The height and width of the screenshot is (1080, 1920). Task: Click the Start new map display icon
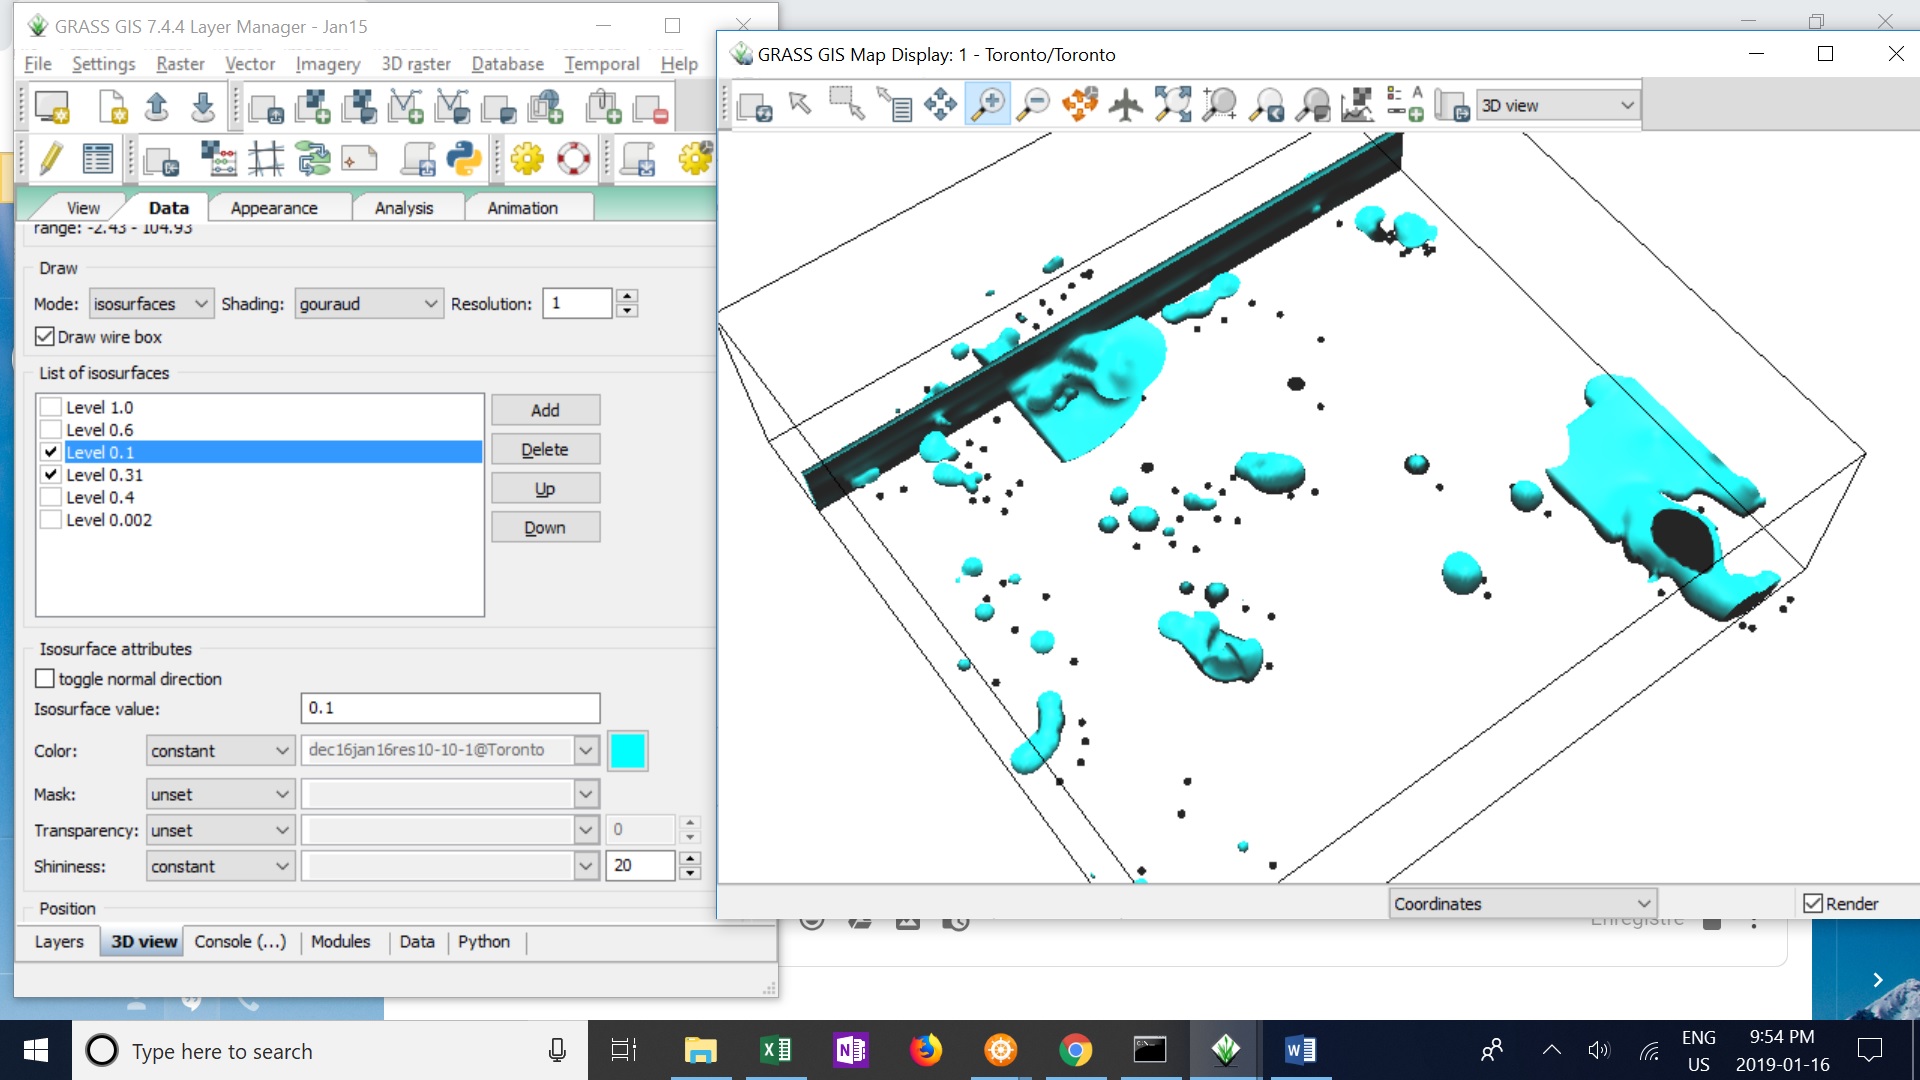tap(52, 107)
